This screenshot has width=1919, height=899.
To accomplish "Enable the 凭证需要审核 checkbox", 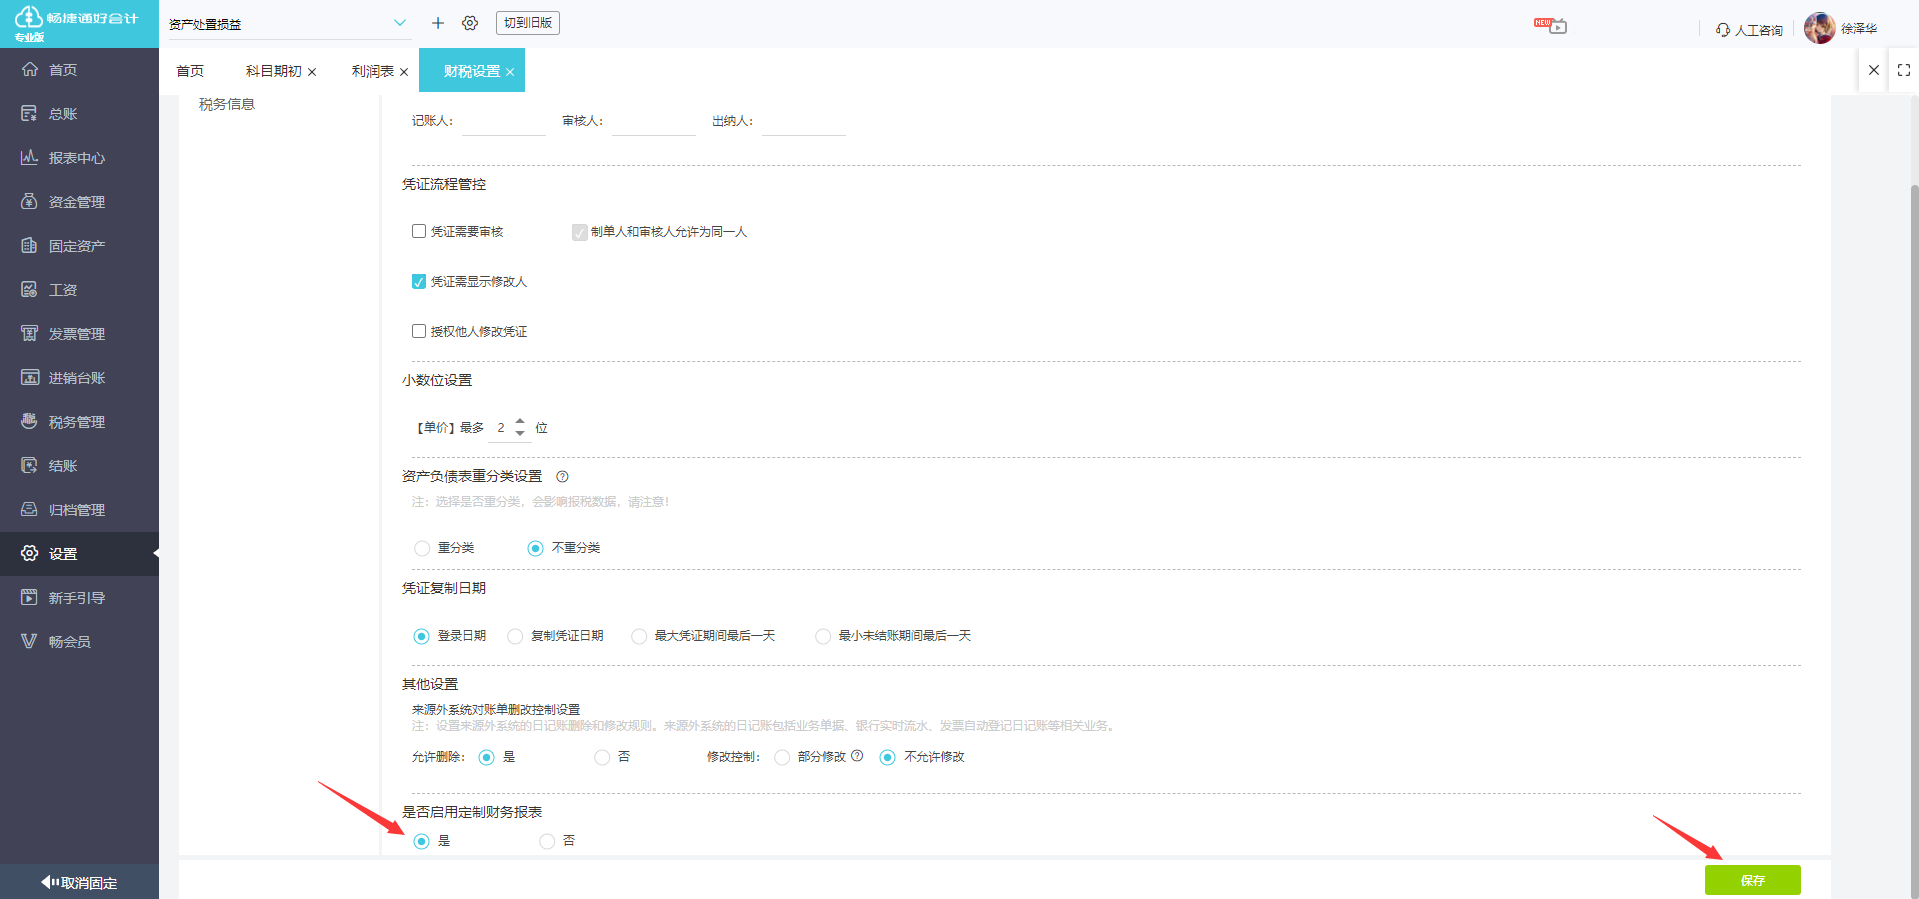I will pyautogui.click(x=419, y=231).
